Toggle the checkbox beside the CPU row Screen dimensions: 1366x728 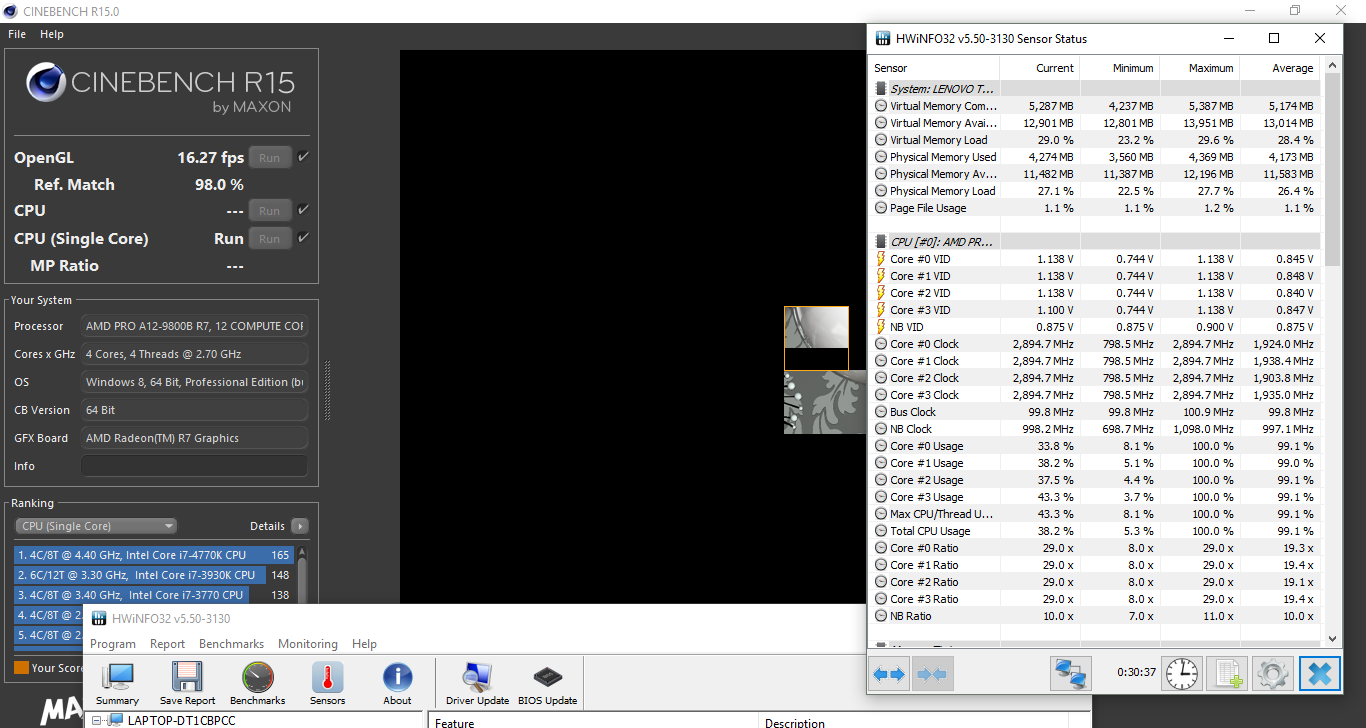(x=303, y=210)
